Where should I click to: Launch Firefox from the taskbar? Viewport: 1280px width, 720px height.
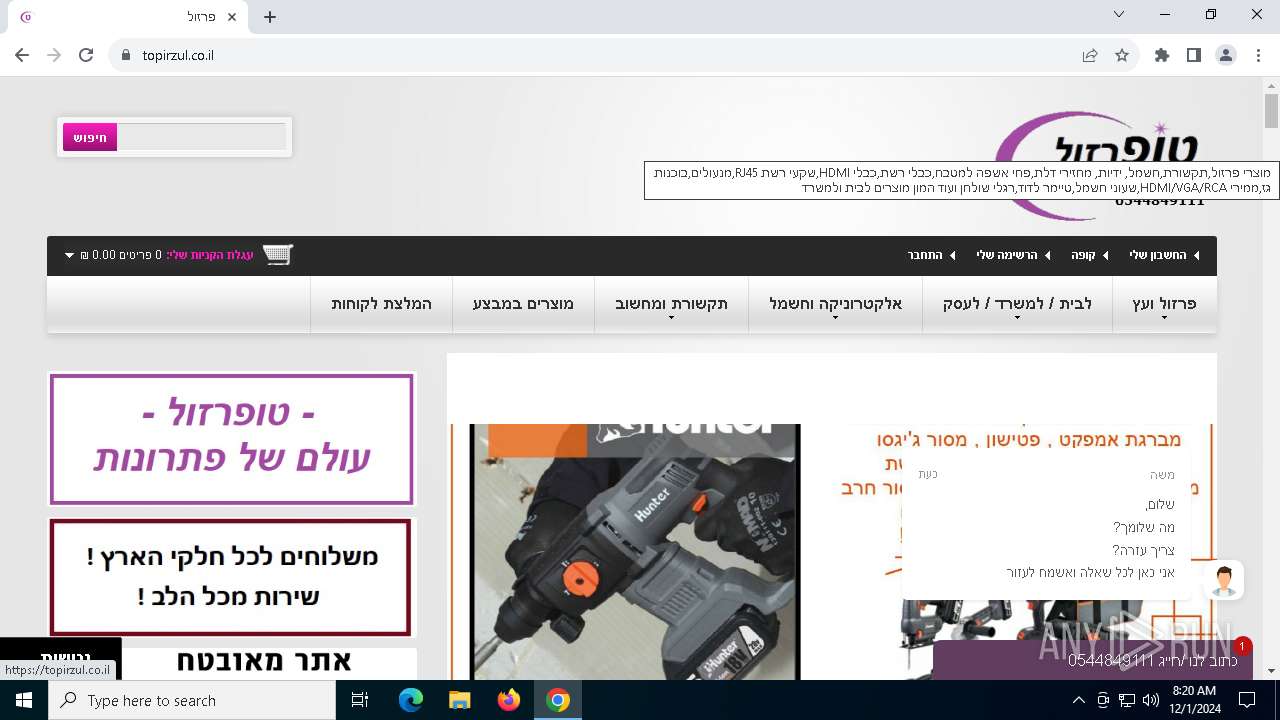pos(509,700)
